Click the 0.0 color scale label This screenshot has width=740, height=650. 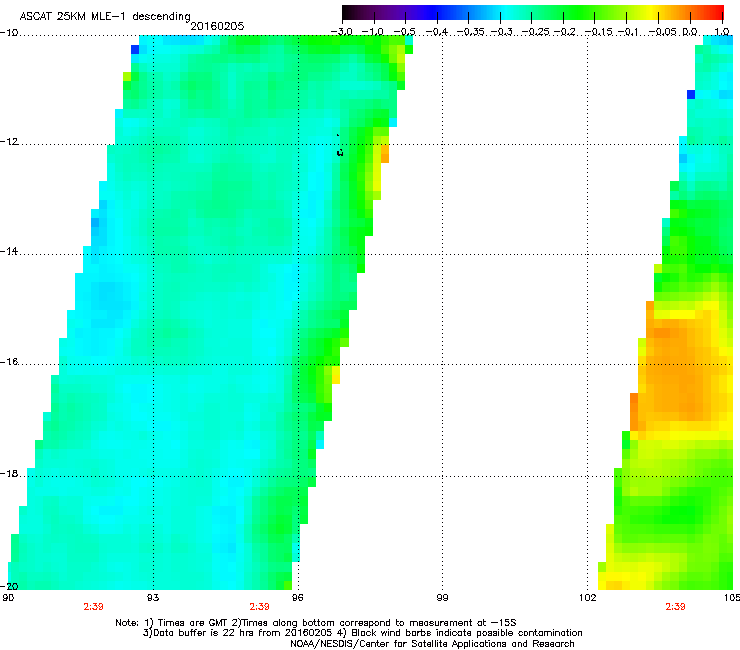tap(690, 32)
